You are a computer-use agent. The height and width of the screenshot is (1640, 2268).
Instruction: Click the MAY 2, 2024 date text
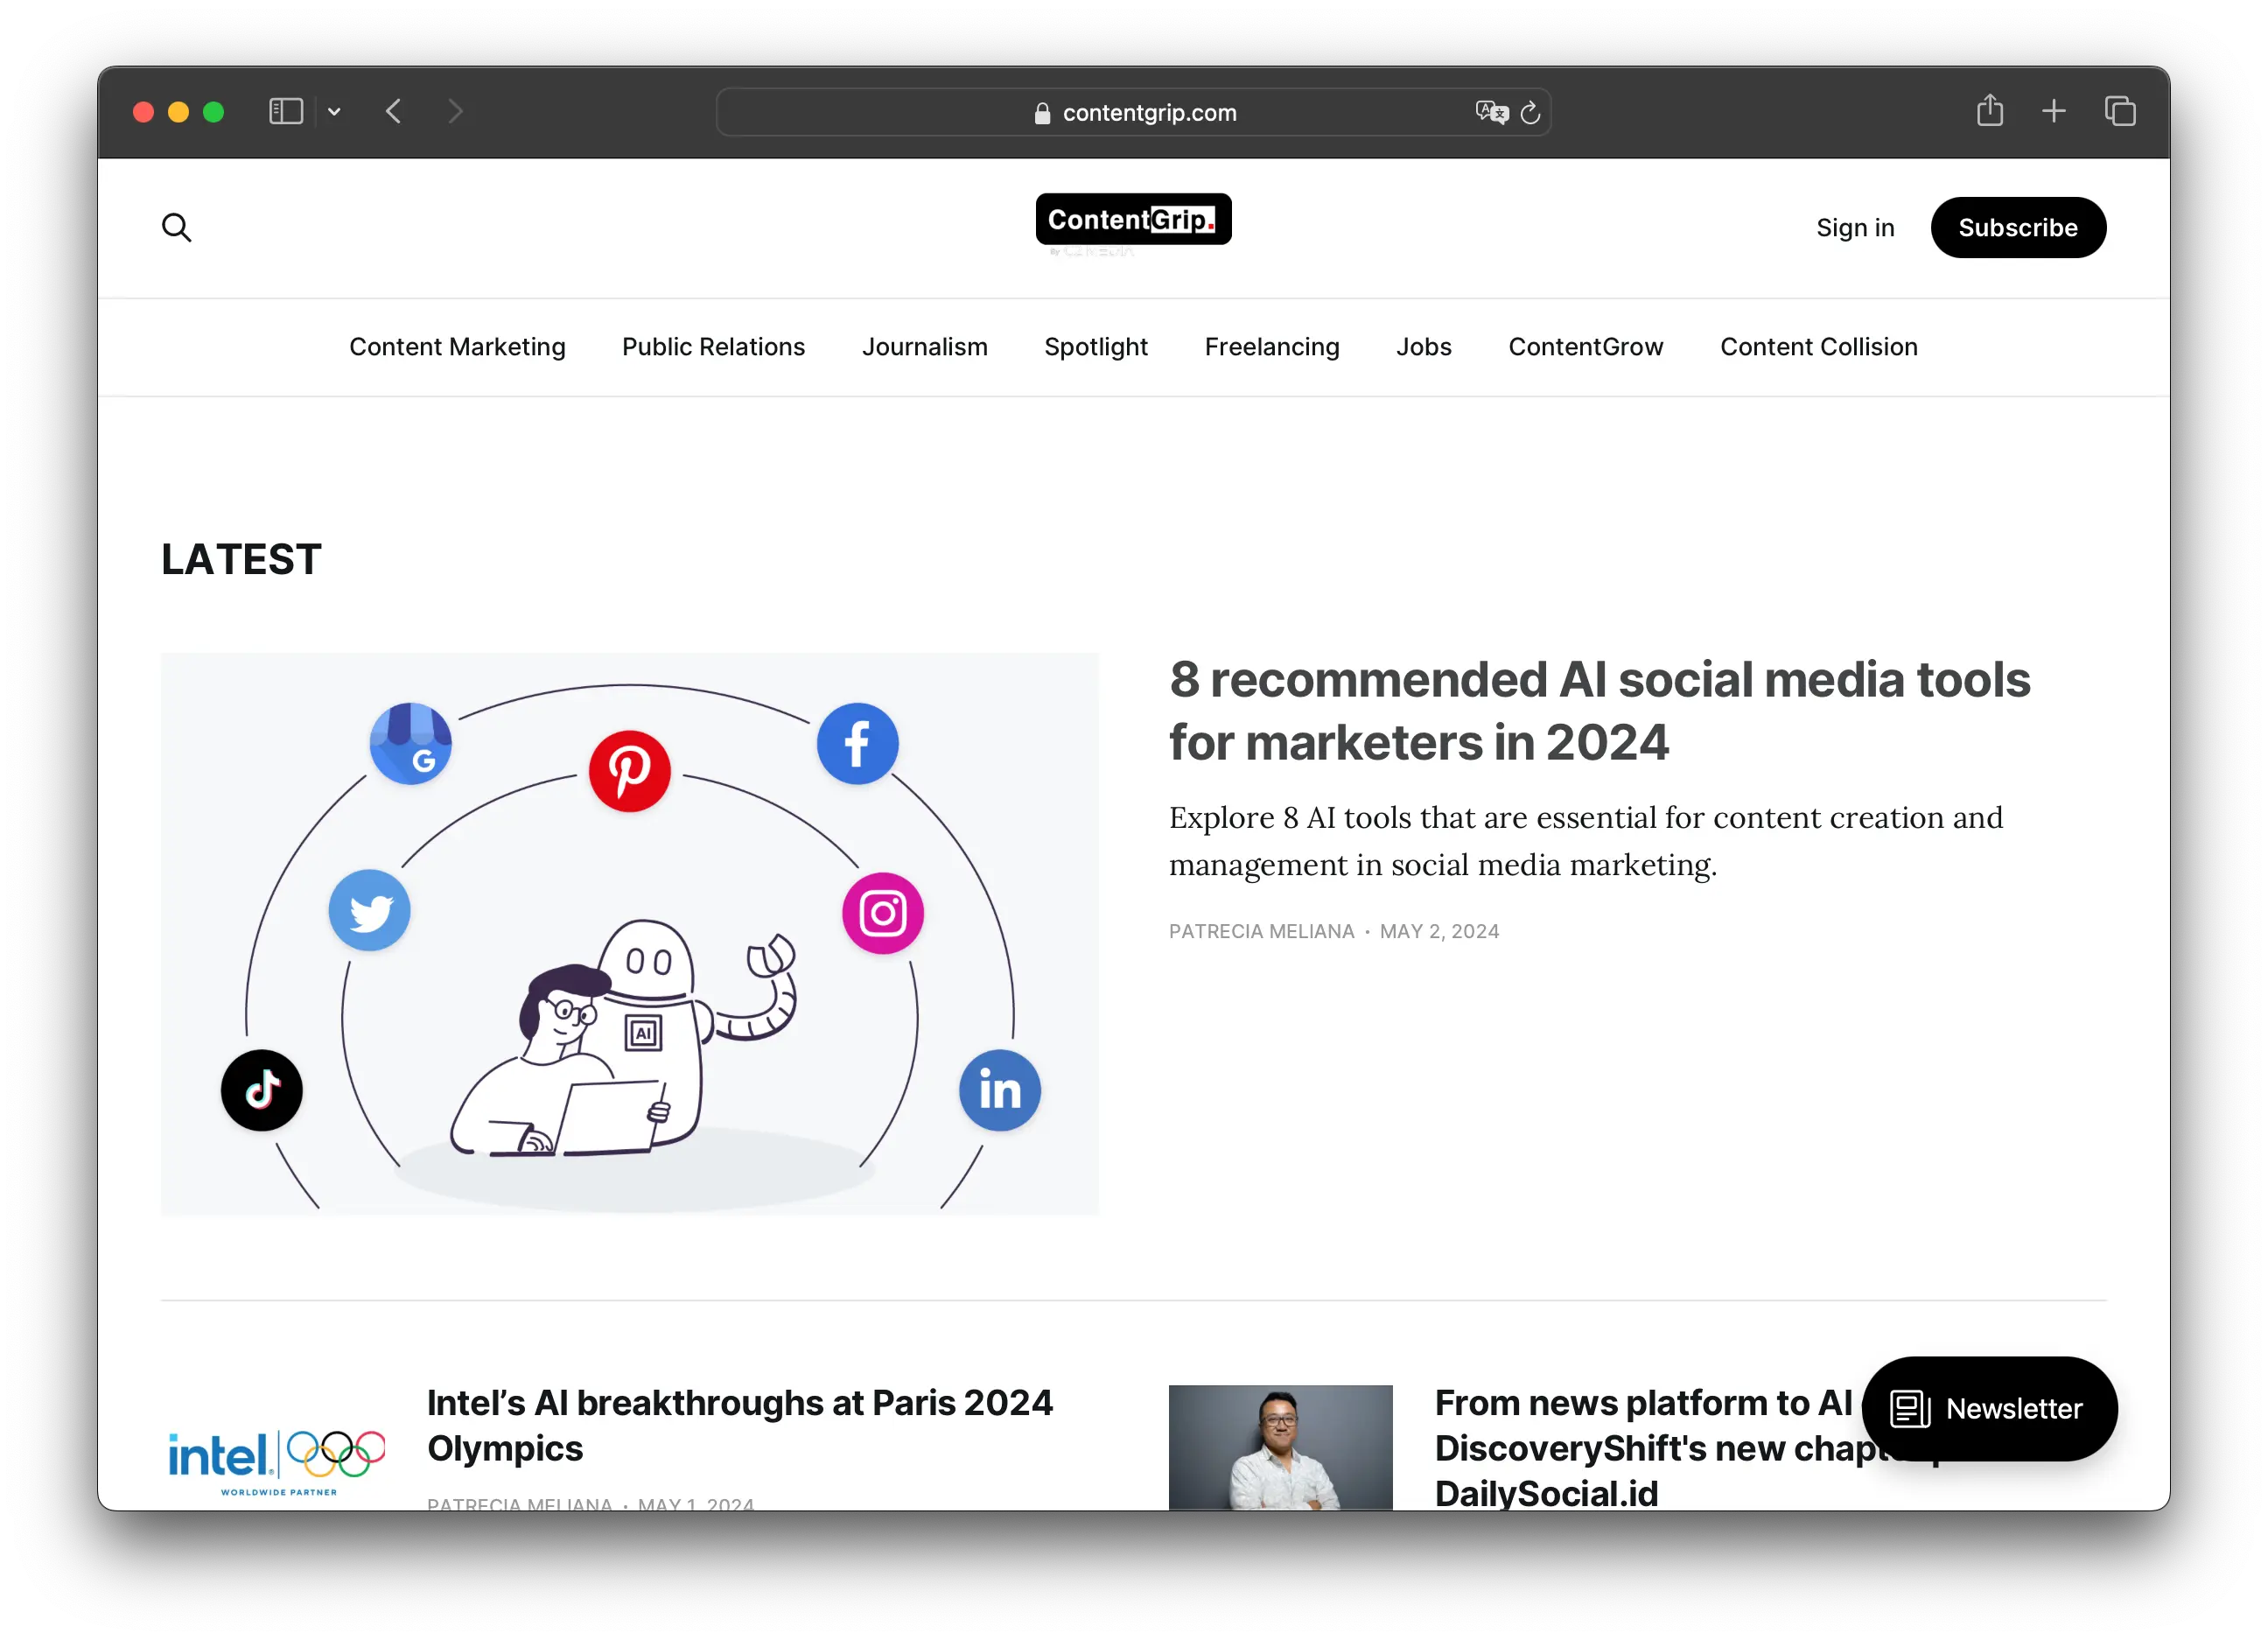[1440, 931]
